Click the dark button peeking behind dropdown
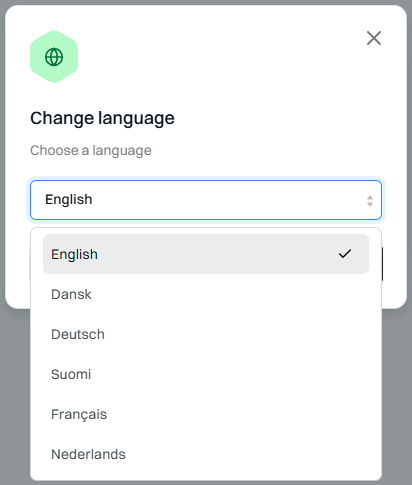 pos(382,264)
